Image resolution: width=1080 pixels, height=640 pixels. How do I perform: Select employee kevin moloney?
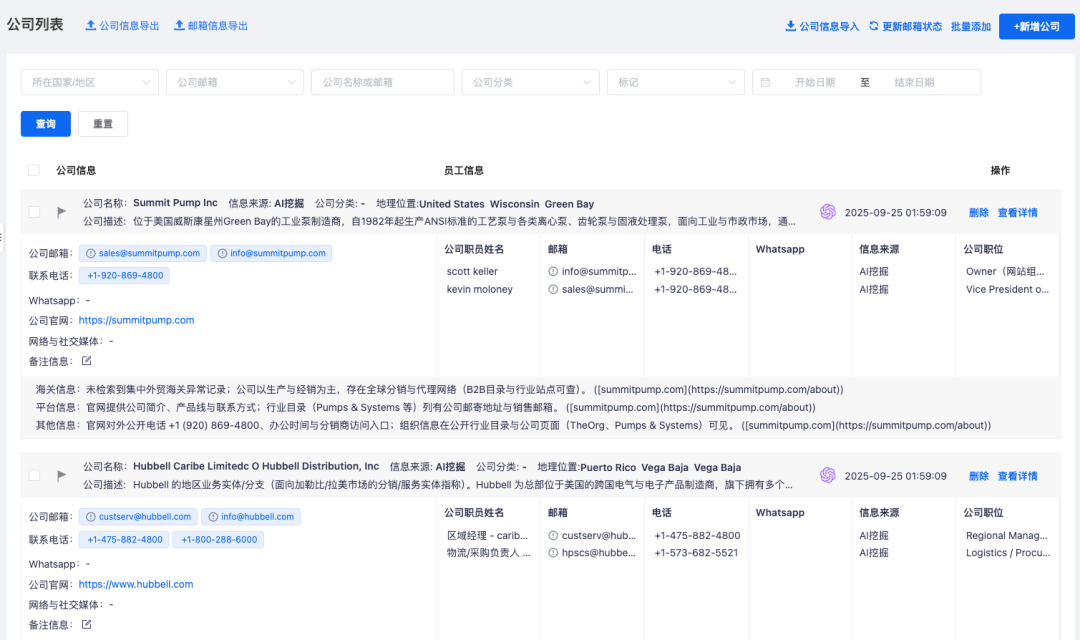coord(479,289)
